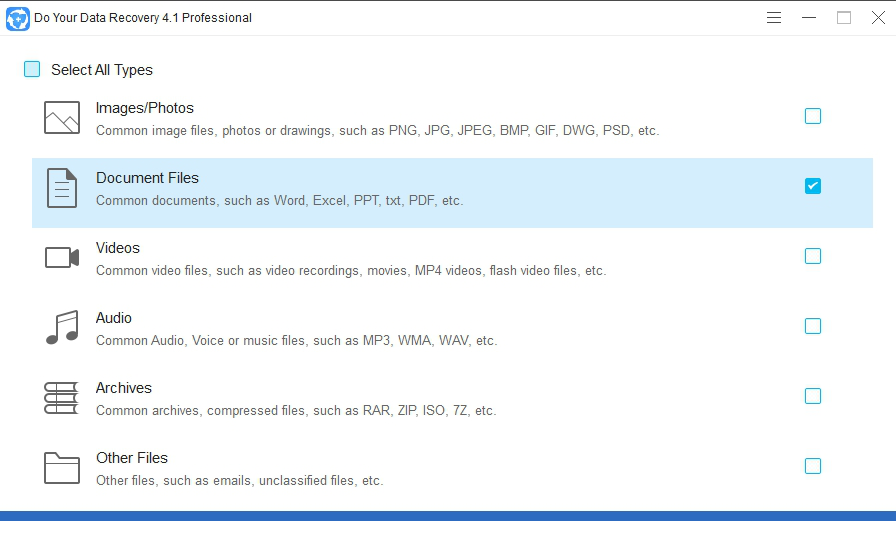Screen dimensions: 896x541
Task: Select the Other Files title text
Action: (132, 458)
